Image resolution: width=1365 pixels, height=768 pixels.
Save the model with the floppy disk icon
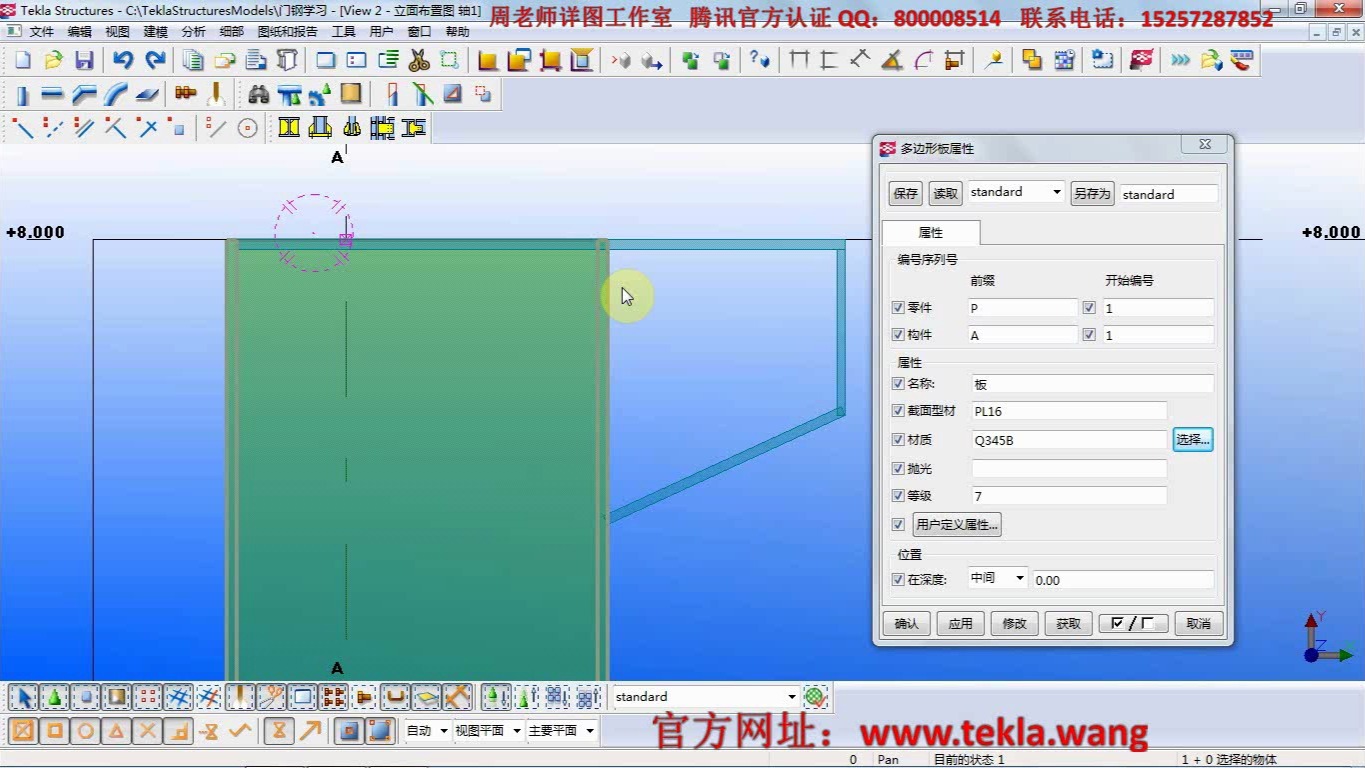pos(84,61)
